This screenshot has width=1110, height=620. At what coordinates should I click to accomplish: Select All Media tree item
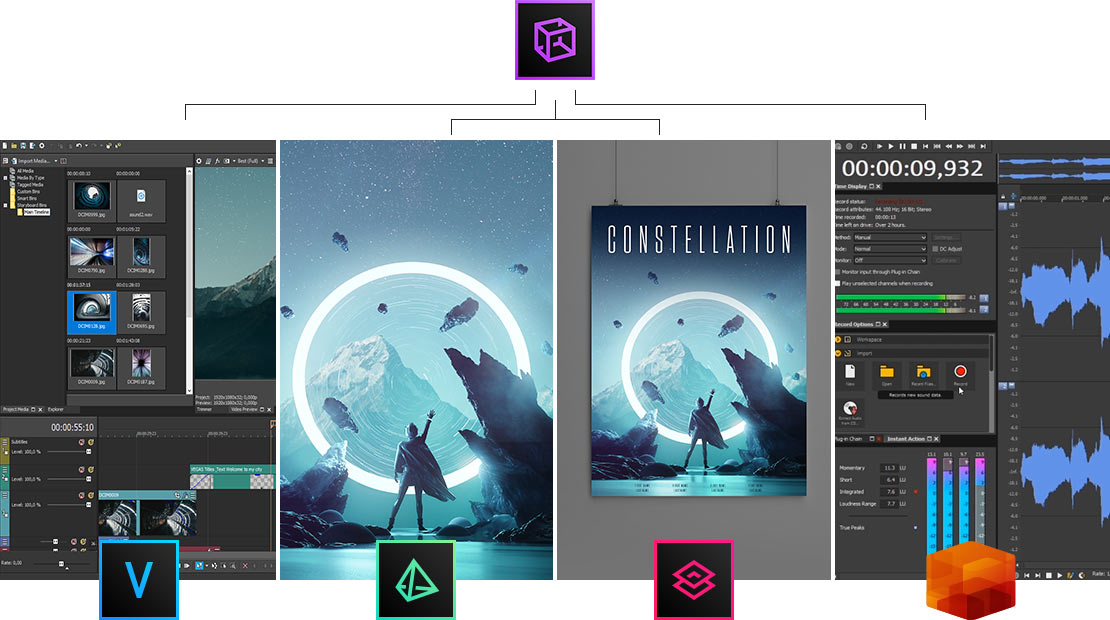[21, 171]
